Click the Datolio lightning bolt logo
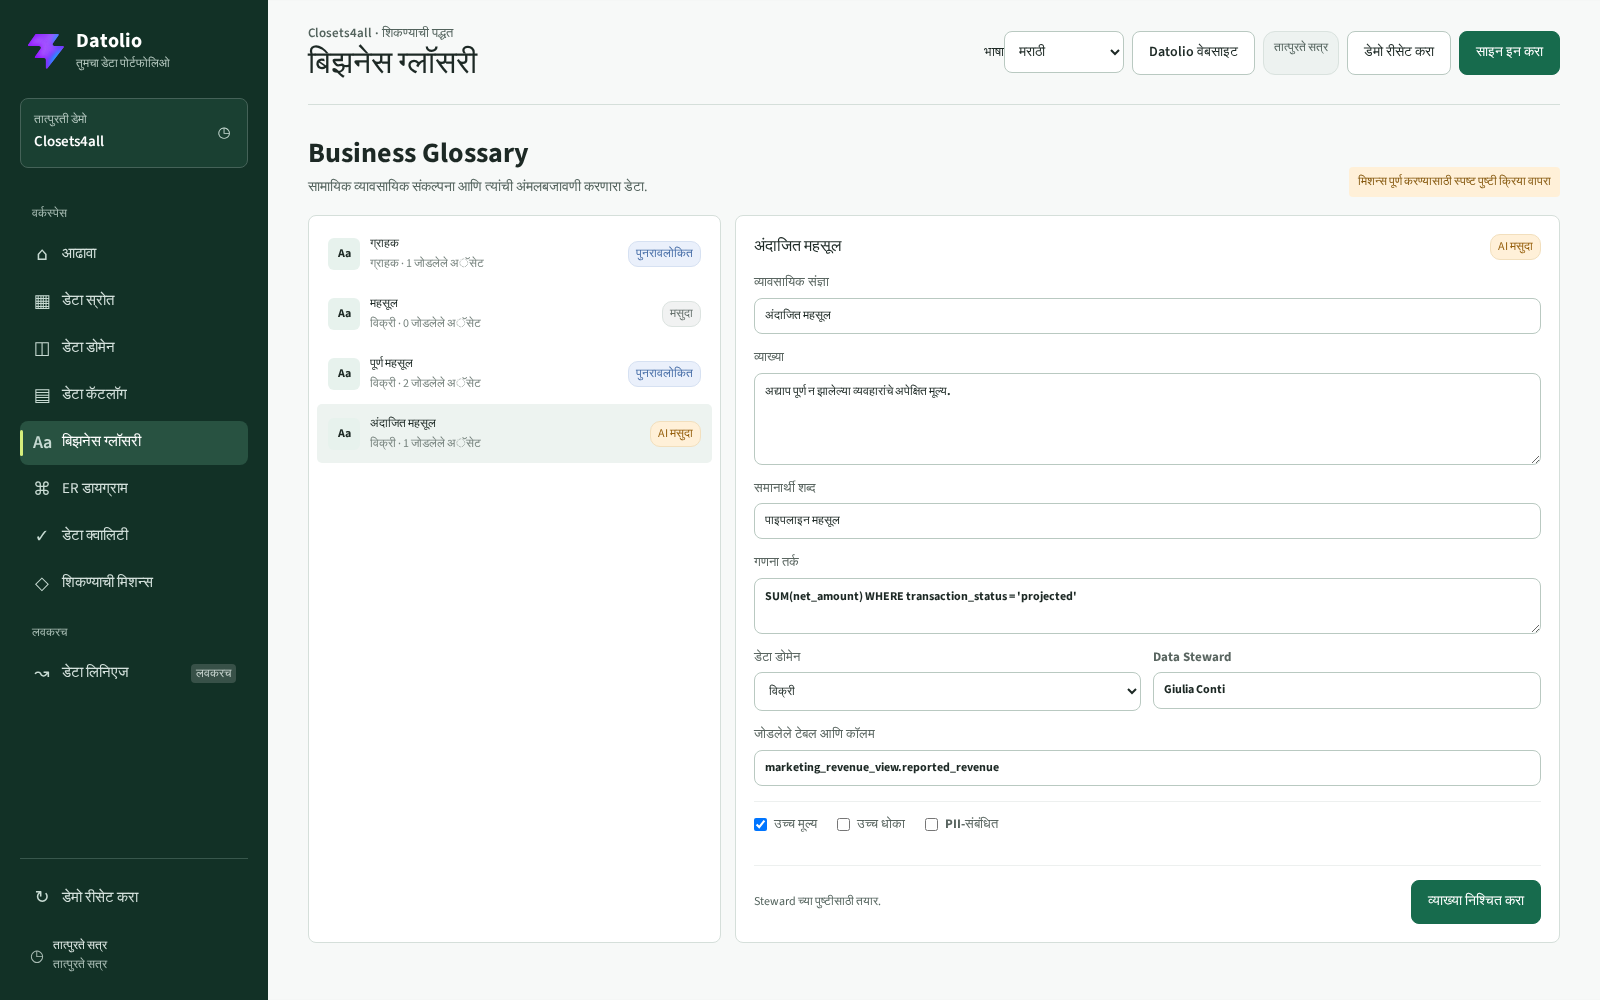The width and height of the screenshot is (1600, 1000). click(46, 51)
